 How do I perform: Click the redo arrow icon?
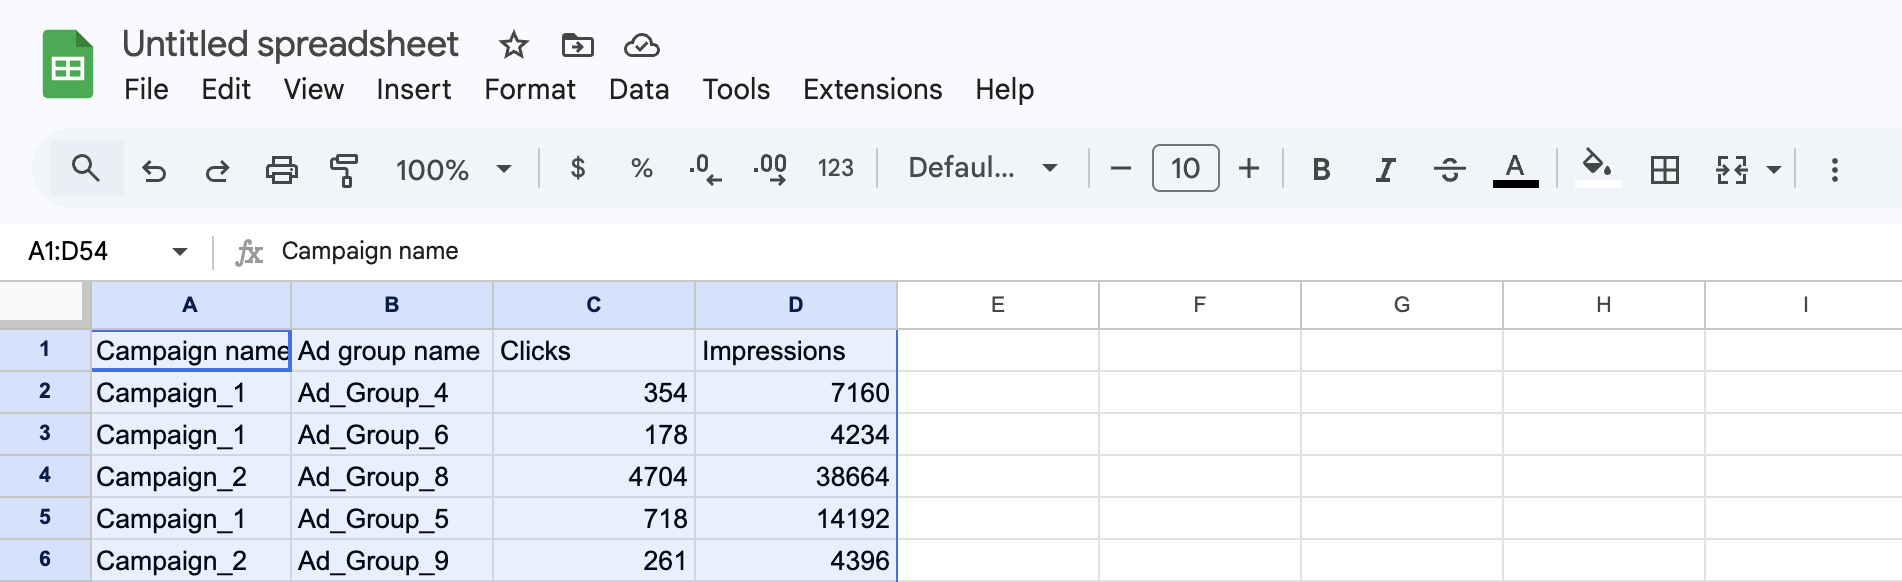(x=217, y=170)
